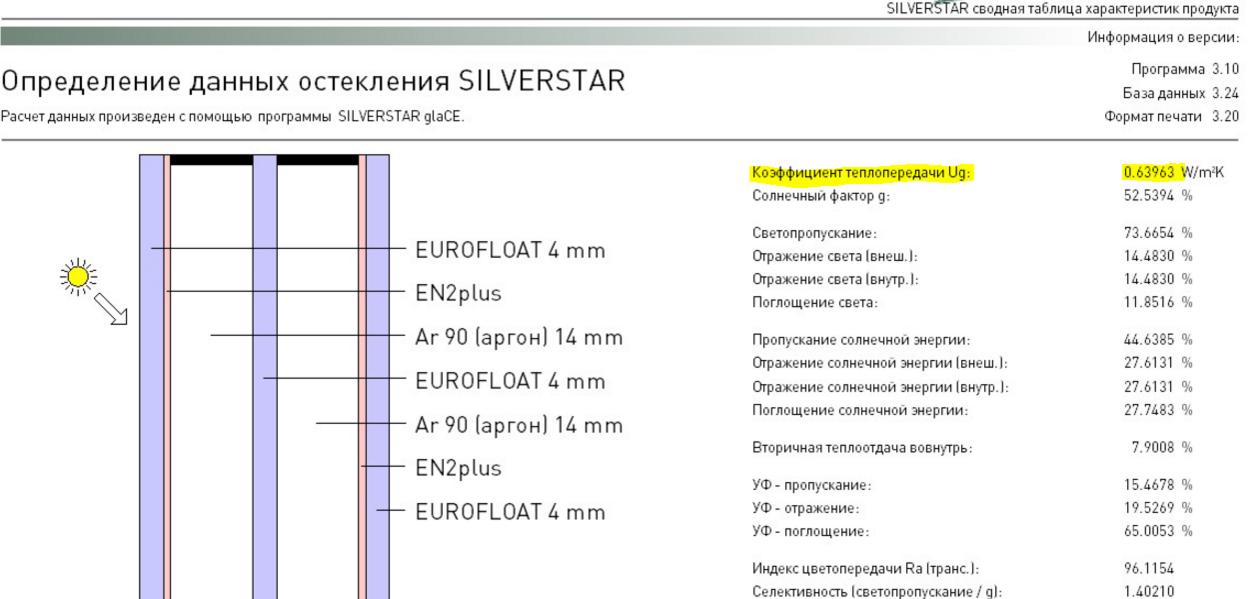Click 'Информация о версии:' text
The width and height of the screenshot is (1258, 599).
pos(1163,36)
